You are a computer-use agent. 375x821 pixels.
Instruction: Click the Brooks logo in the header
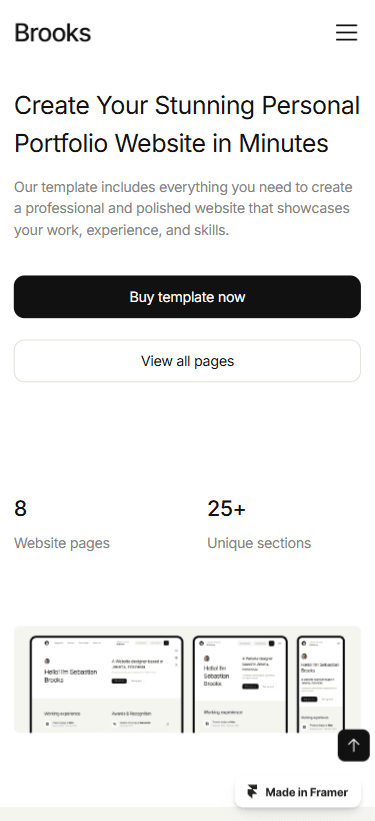52,33
